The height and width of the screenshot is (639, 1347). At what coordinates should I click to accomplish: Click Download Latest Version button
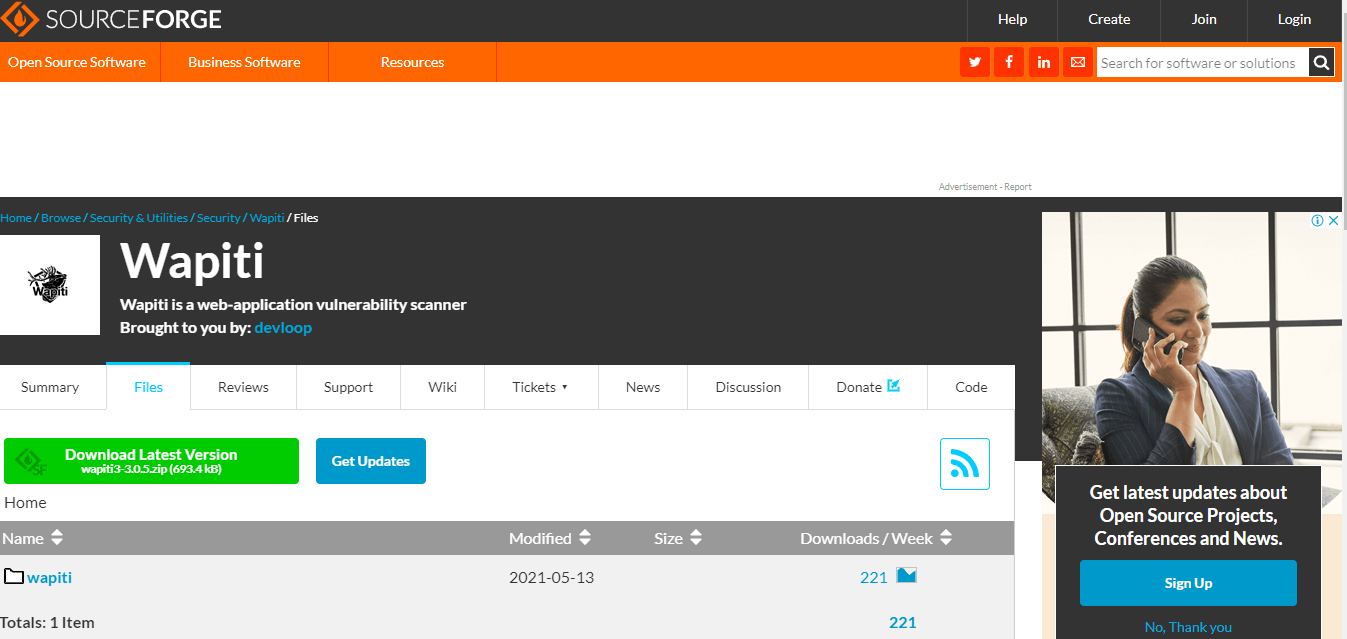coord(151,461)
